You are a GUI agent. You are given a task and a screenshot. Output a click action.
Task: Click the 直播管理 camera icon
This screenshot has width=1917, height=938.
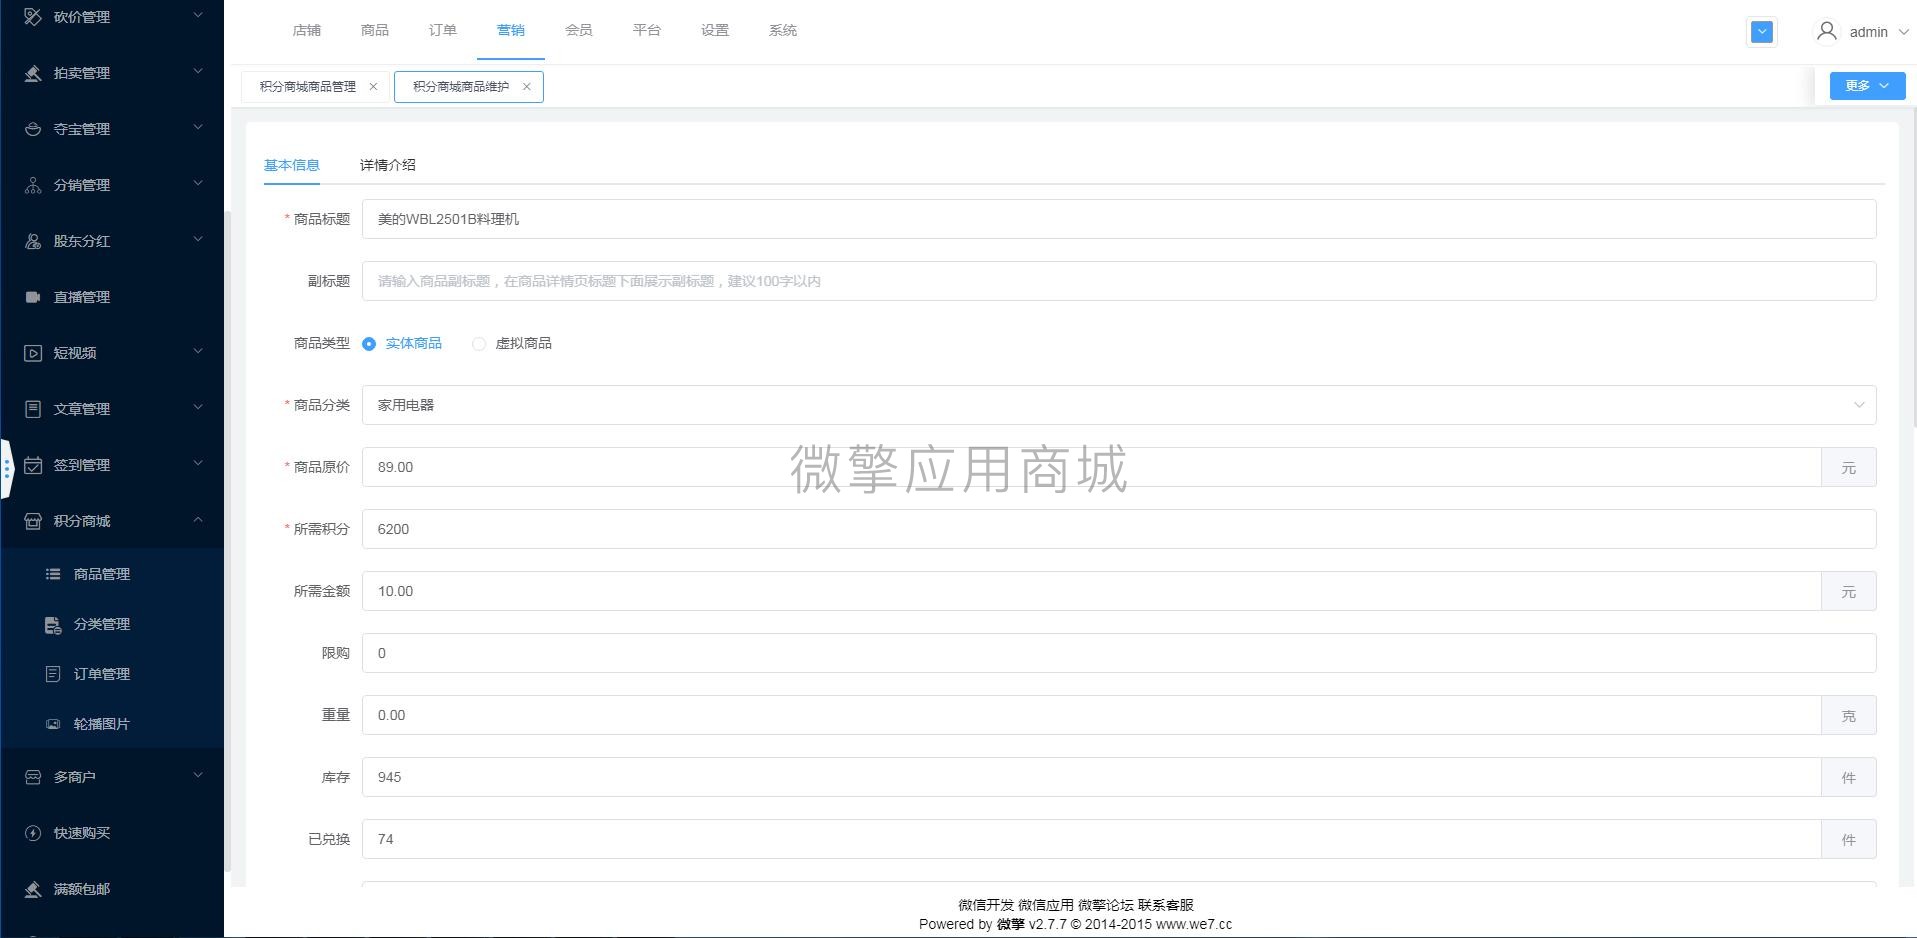[33, 297]
